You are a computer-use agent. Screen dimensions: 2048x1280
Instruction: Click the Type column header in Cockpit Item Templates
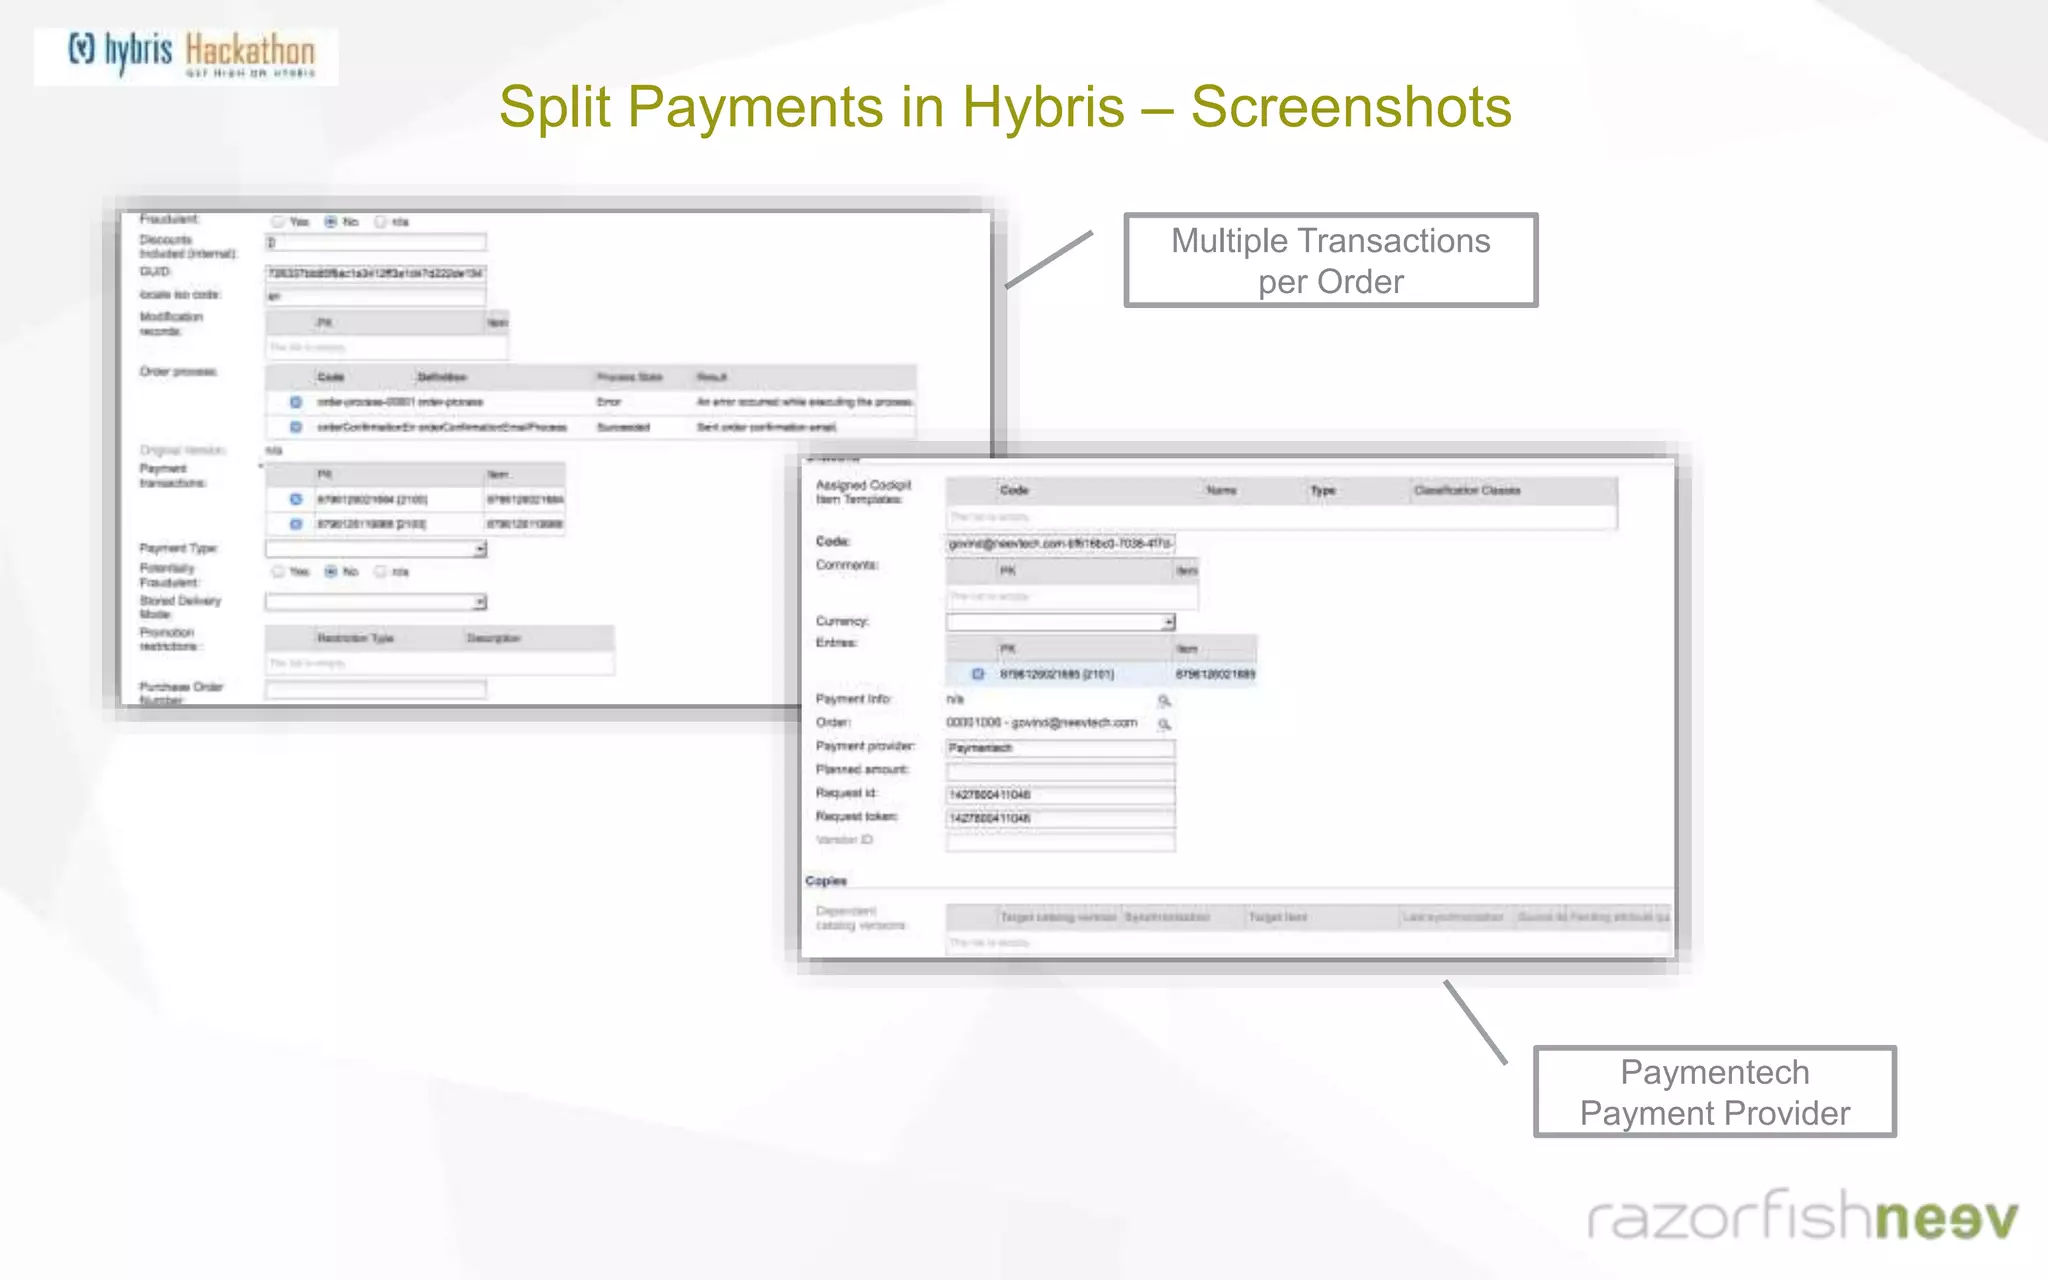tap(1323, 490)
